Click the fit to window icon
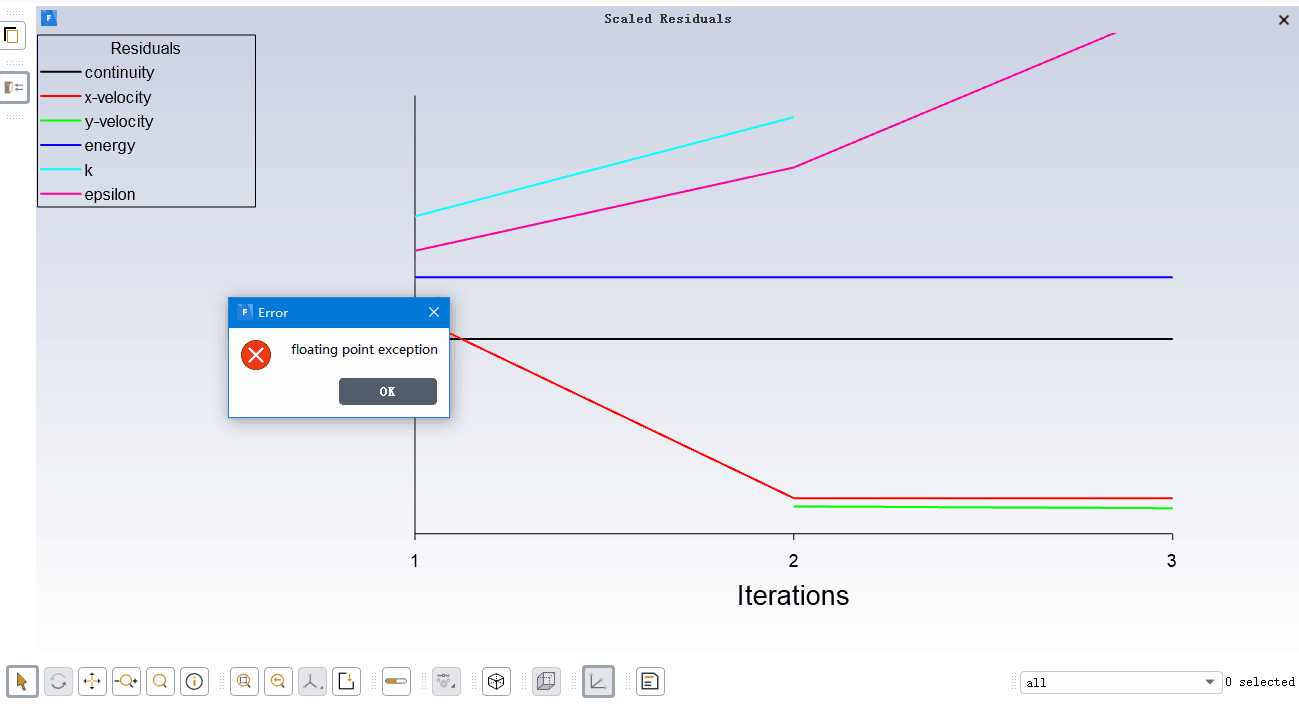1299x705 pixels. (243, 682)
